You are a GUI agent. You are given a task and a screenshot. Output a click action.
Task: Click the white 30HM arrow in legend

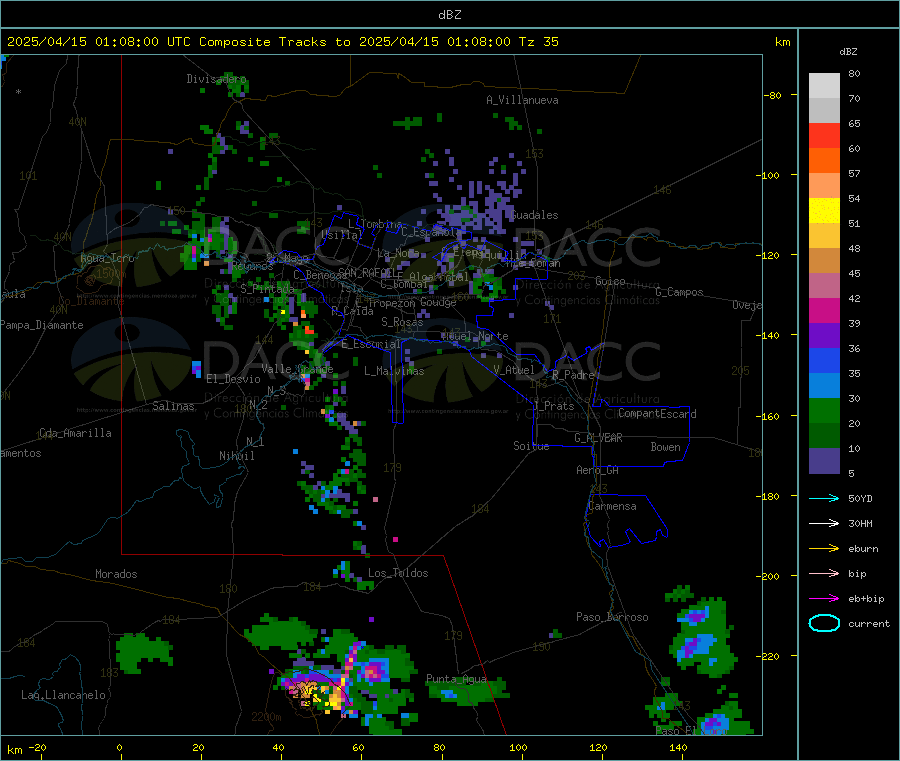(824, 523)
